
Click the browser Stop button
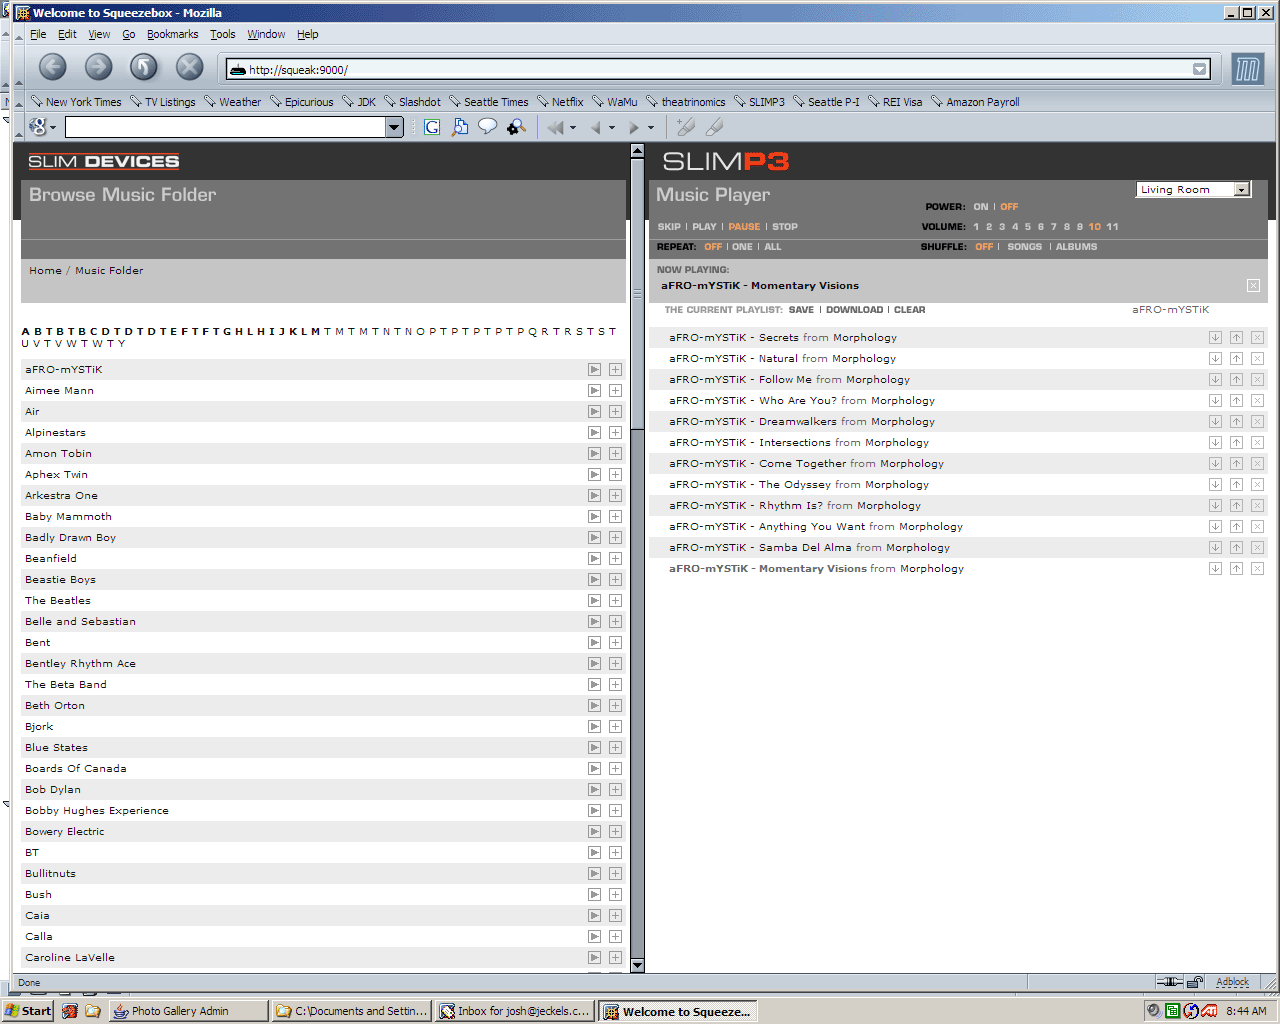pos(189,67)
